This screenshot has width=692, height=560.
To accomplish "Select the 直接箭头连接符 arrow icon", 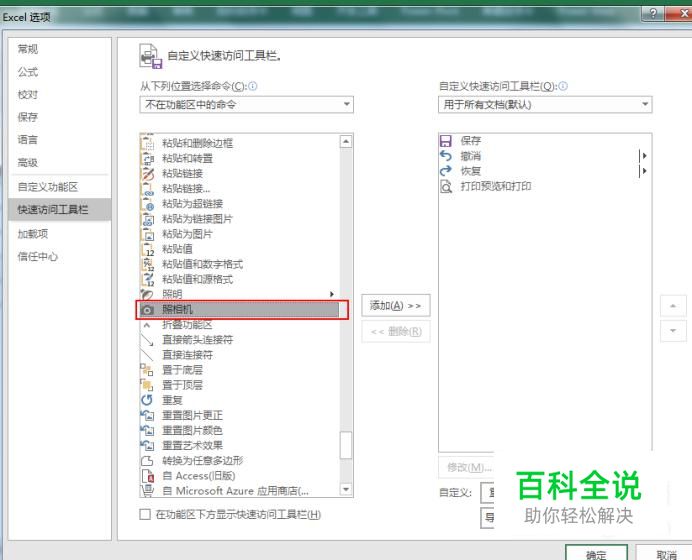I will (147, 340).
